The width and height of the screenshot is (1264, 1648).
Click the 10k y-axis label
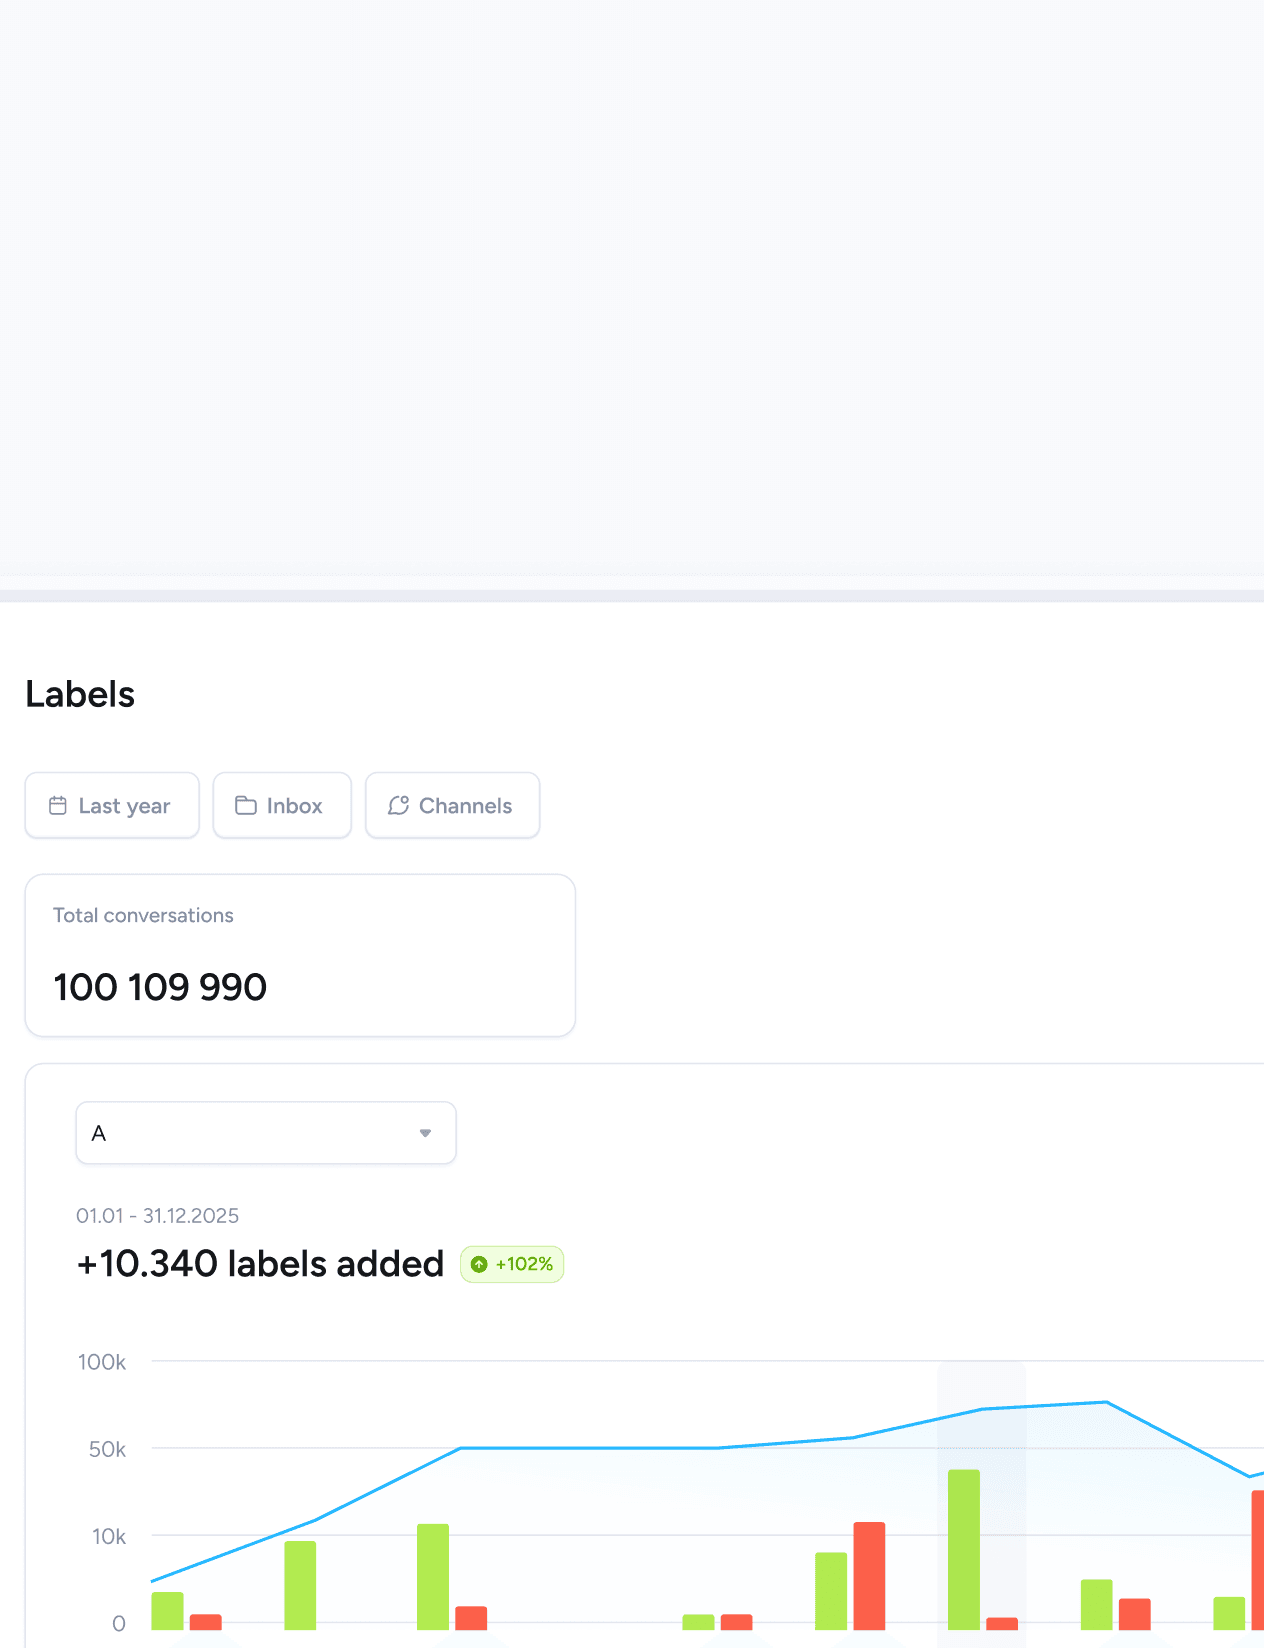click(108, 1536)
